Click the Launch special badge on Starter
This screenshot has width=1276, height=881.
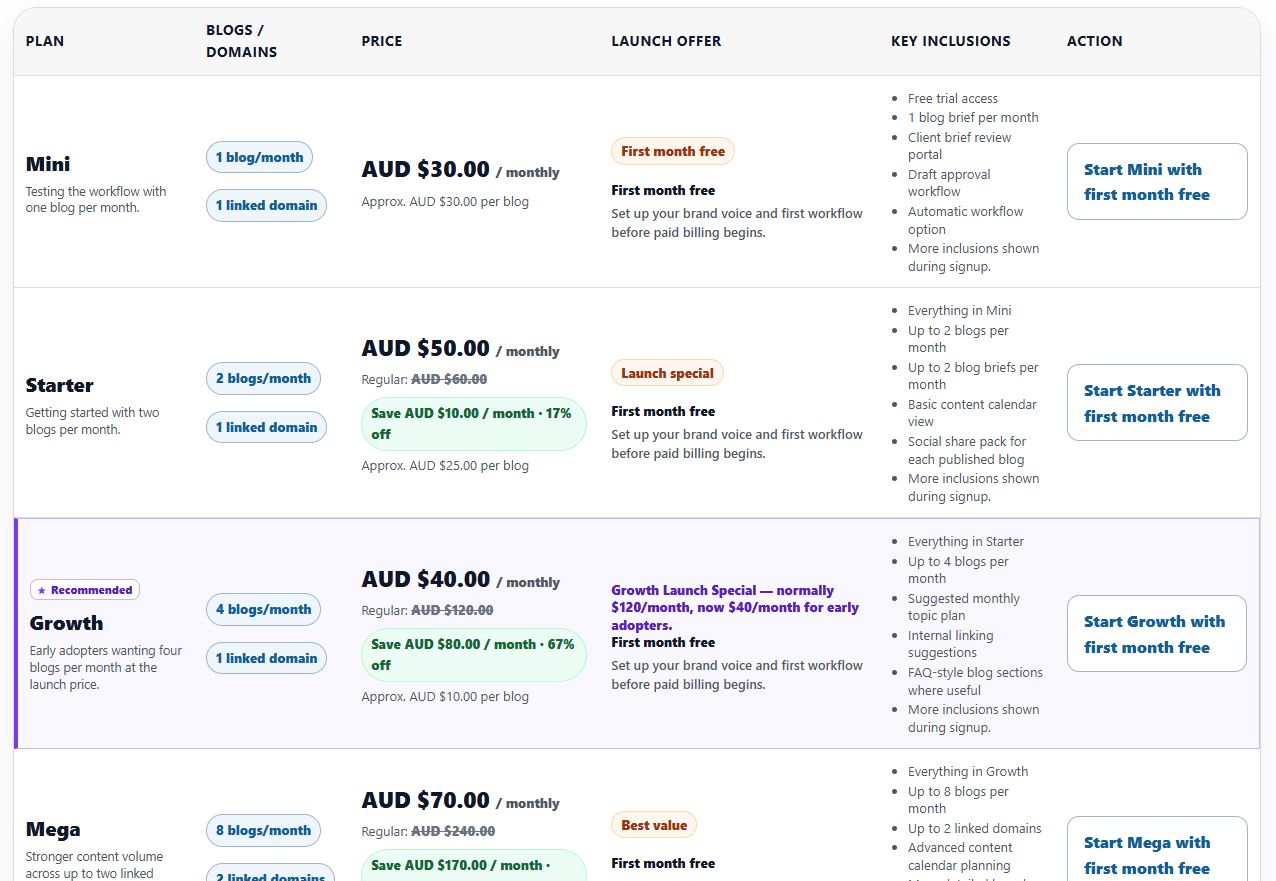667,373
